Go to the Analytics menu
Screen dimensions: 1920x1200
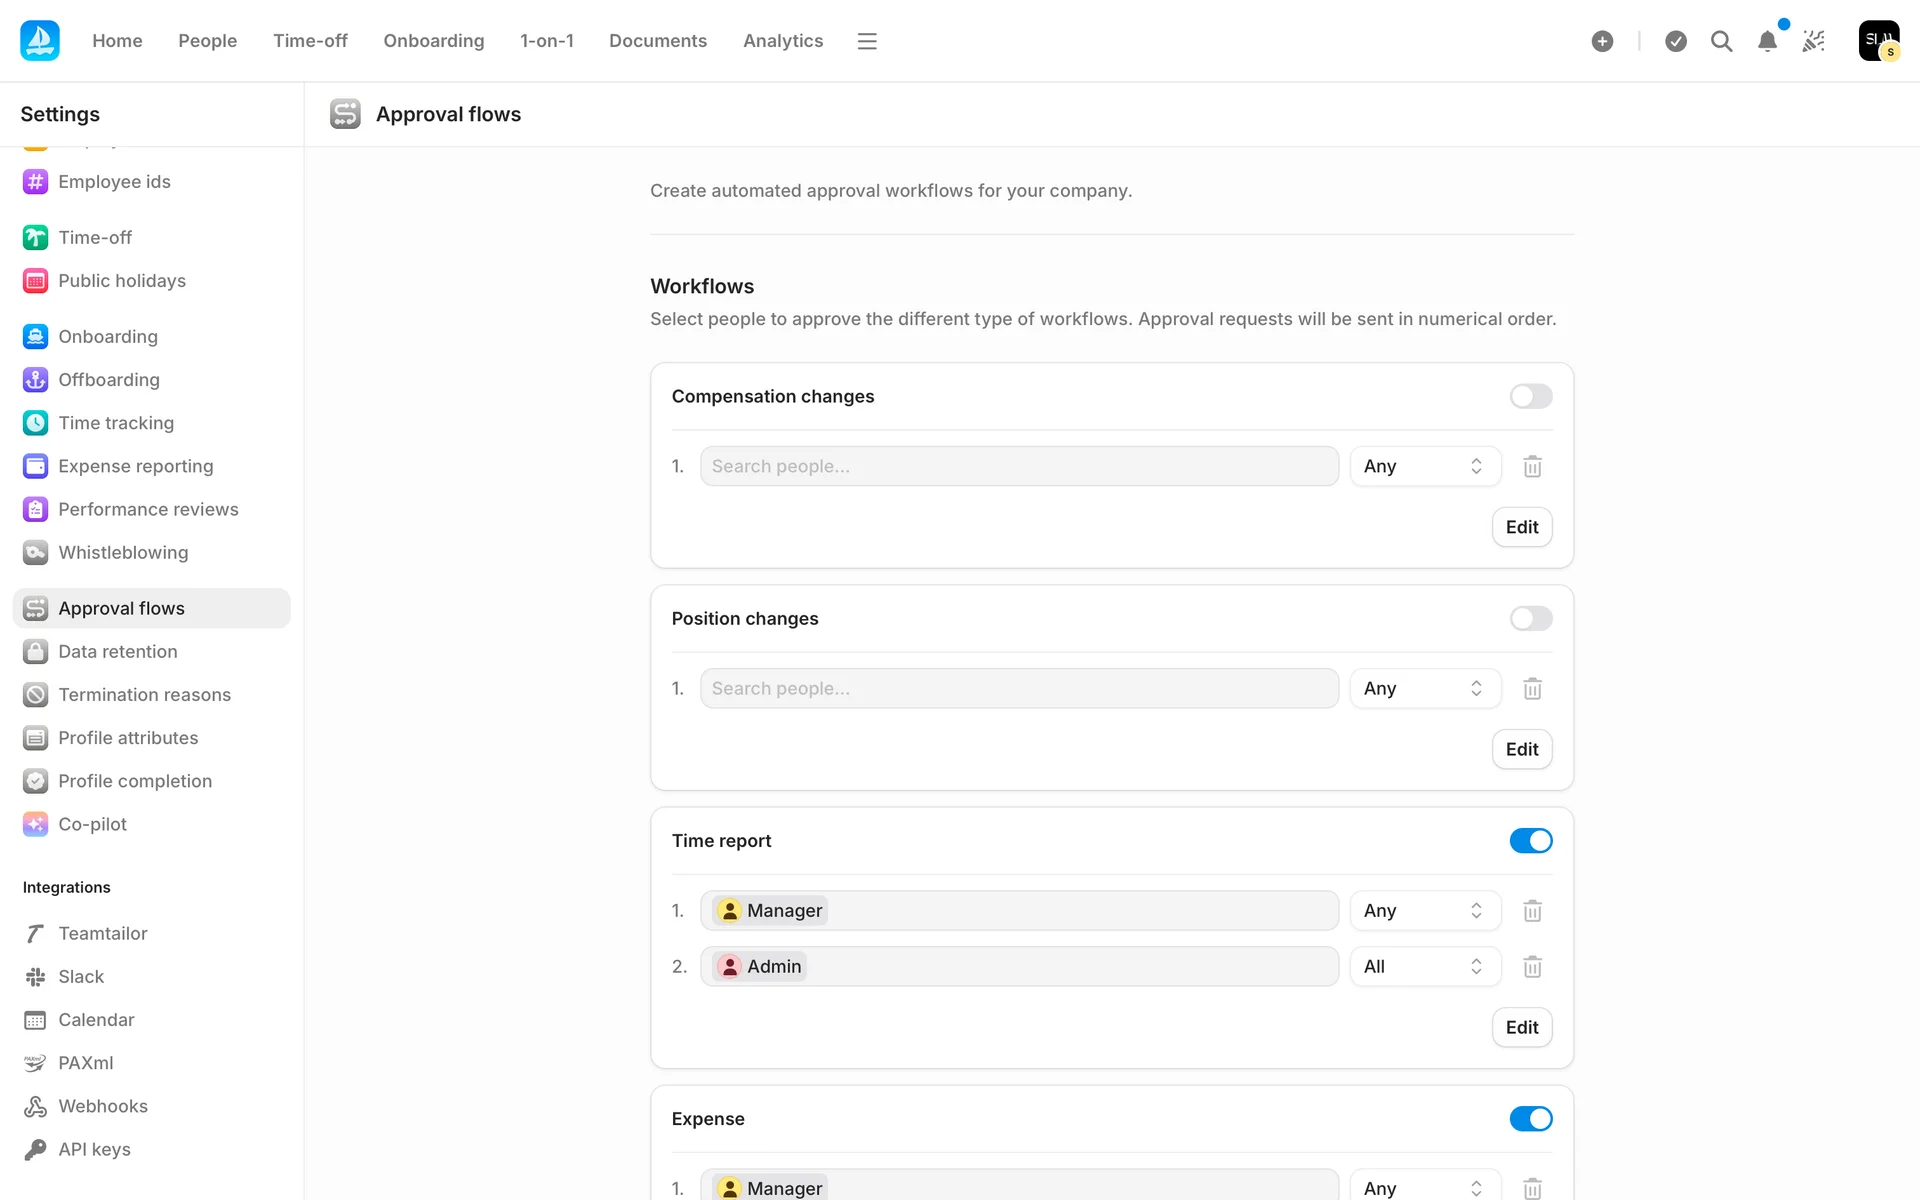click(782, 41)
